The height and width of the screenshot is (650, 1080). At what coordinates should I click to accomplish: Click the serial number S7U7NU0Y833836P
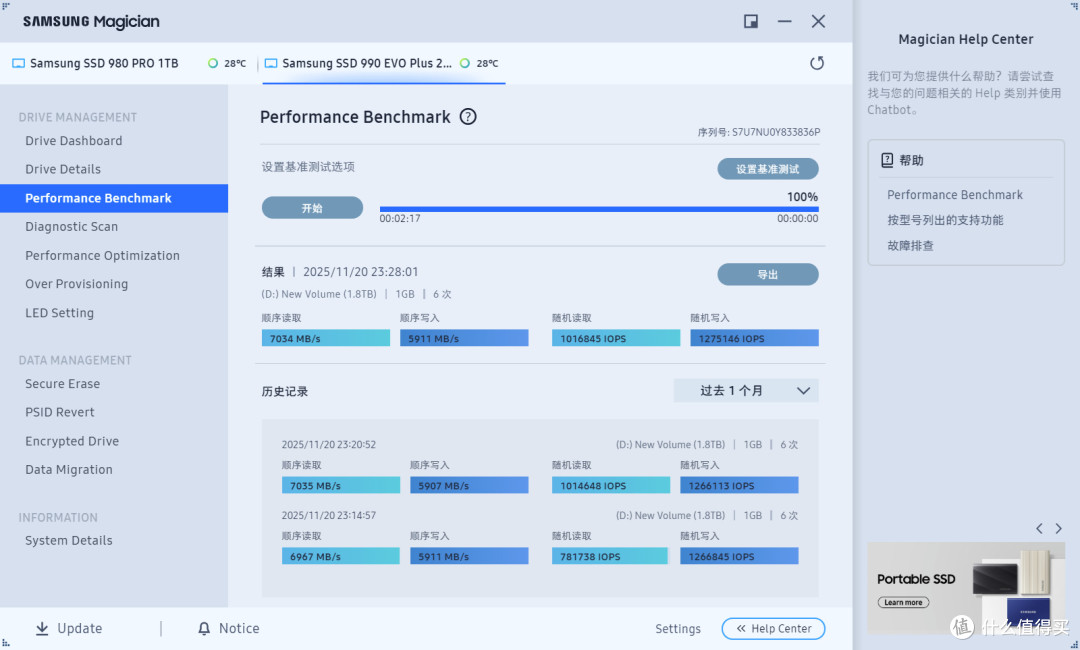coord(776,132)
